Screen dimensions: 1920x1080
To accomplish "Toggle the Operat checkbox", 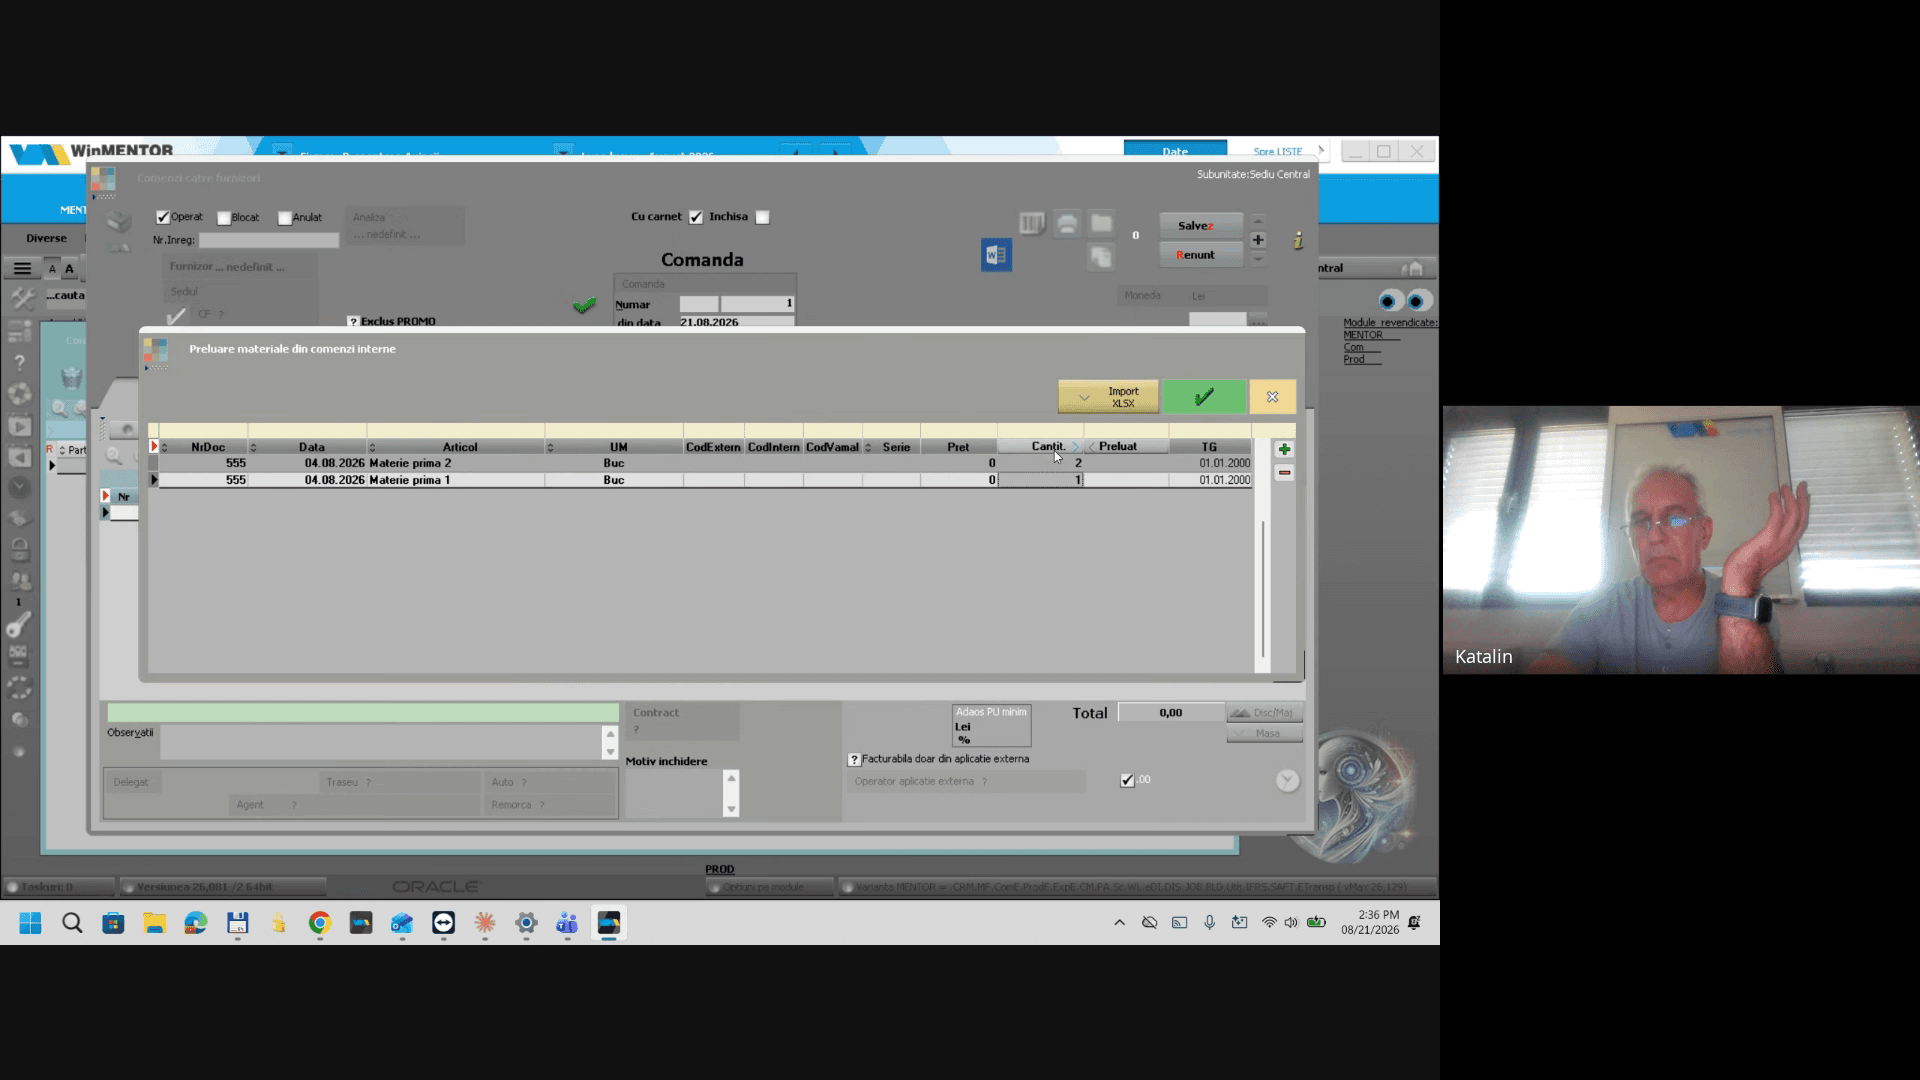I will click(x=163, y=217).
